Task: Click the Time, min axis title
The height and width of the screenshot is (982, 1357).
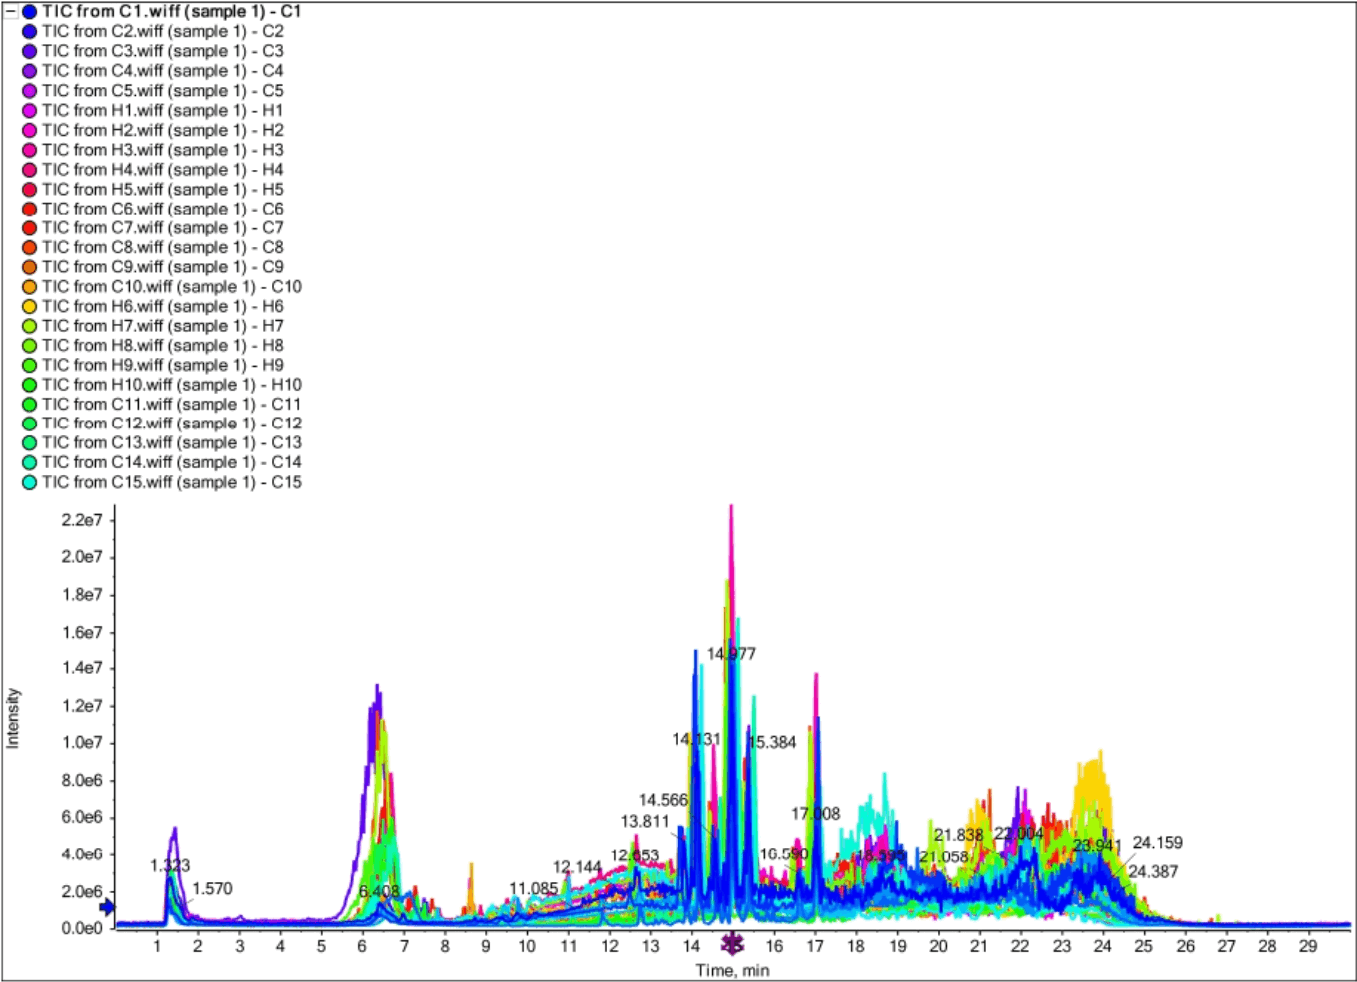Action: point(733,970)
